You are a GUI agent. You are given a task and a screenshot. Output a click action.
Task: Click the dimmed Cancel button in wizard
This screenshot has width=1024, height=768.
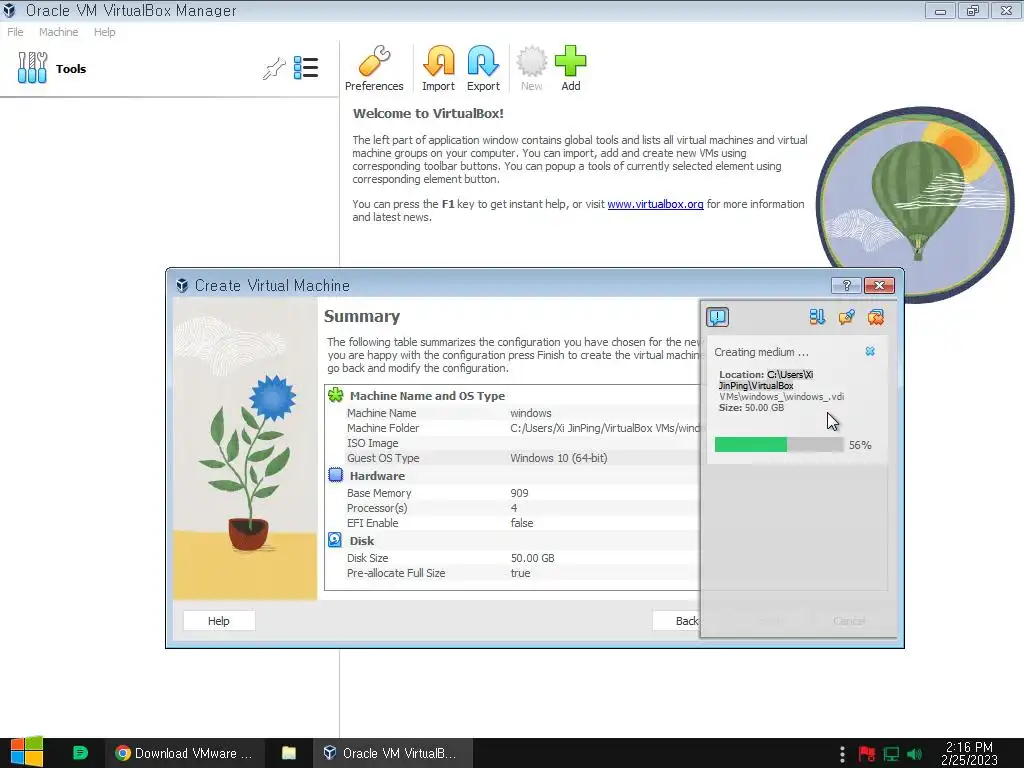849,620
